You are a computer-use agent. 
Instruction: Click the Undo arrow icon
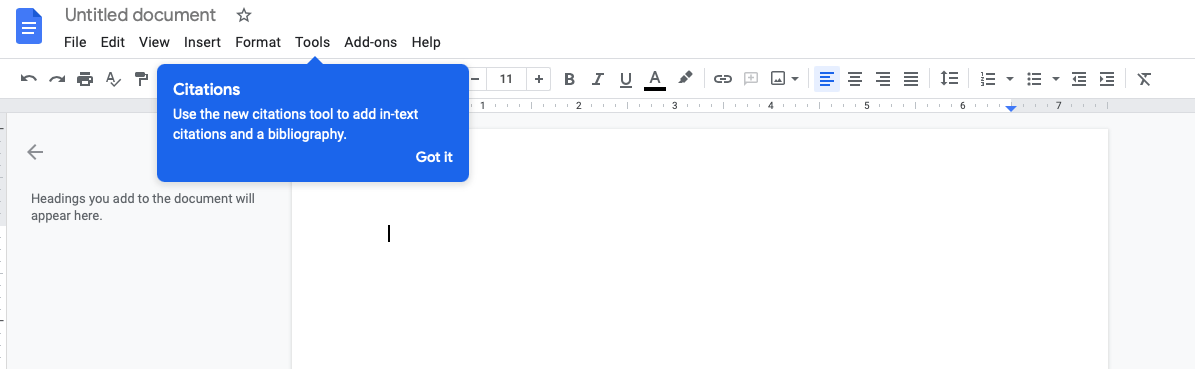[29, 79]
